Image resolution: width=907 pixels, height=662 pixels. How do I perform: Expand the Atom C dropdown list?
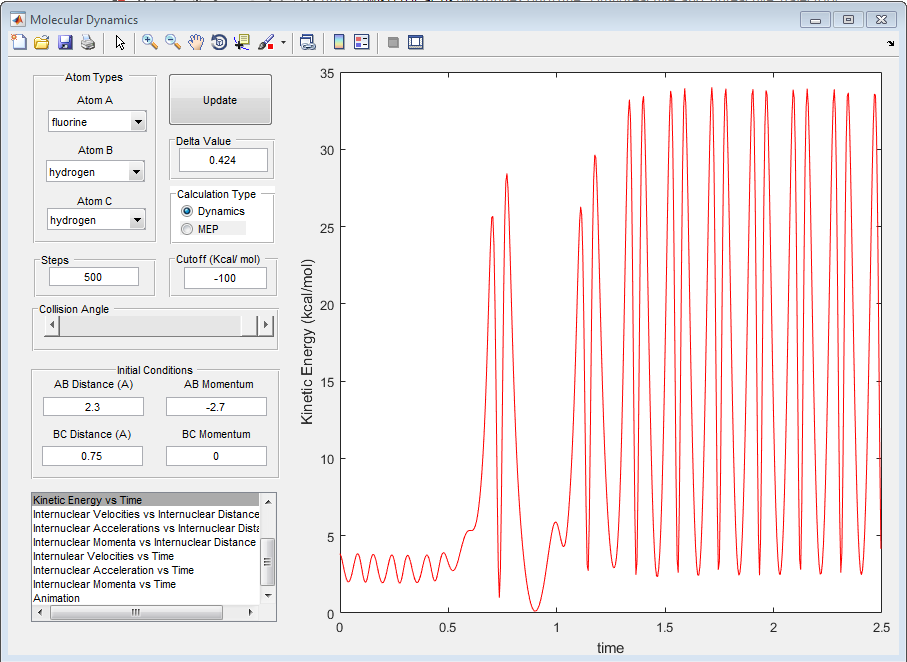(x=138, y=220)
